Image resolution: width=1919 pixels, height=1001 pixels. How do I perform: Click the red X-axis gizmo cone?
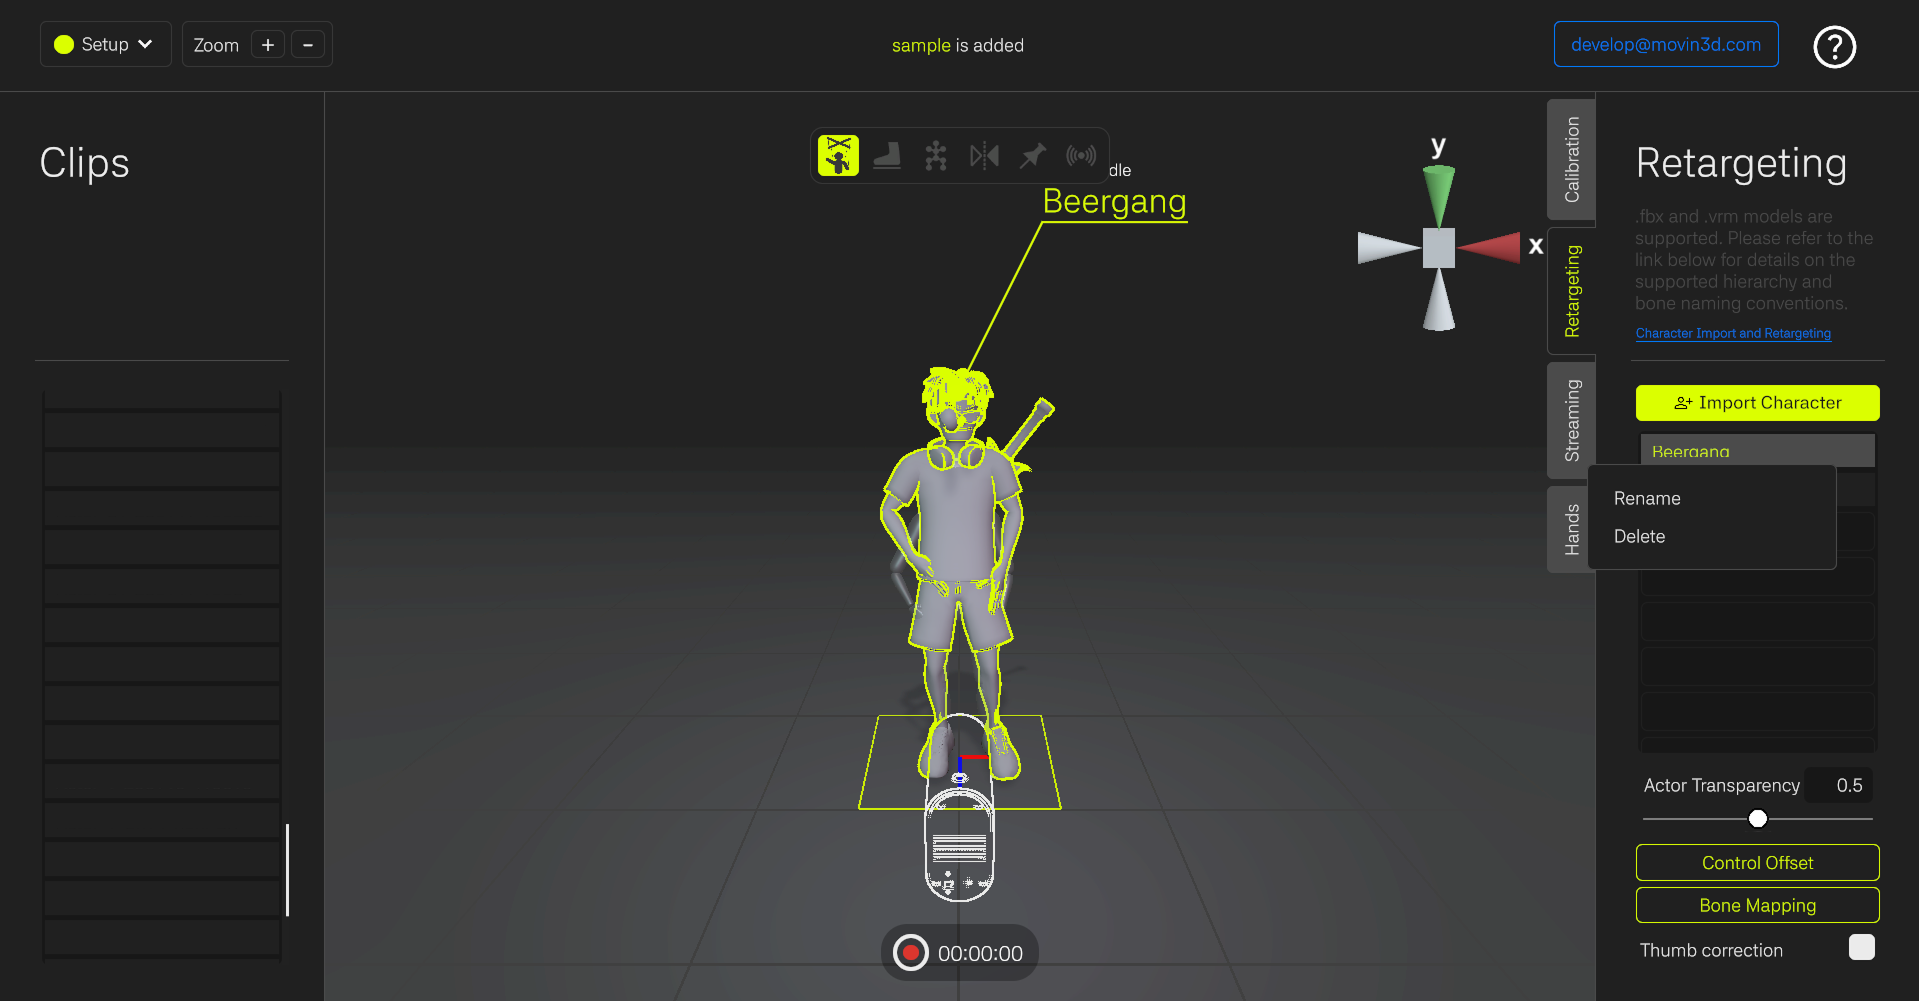1490,247
